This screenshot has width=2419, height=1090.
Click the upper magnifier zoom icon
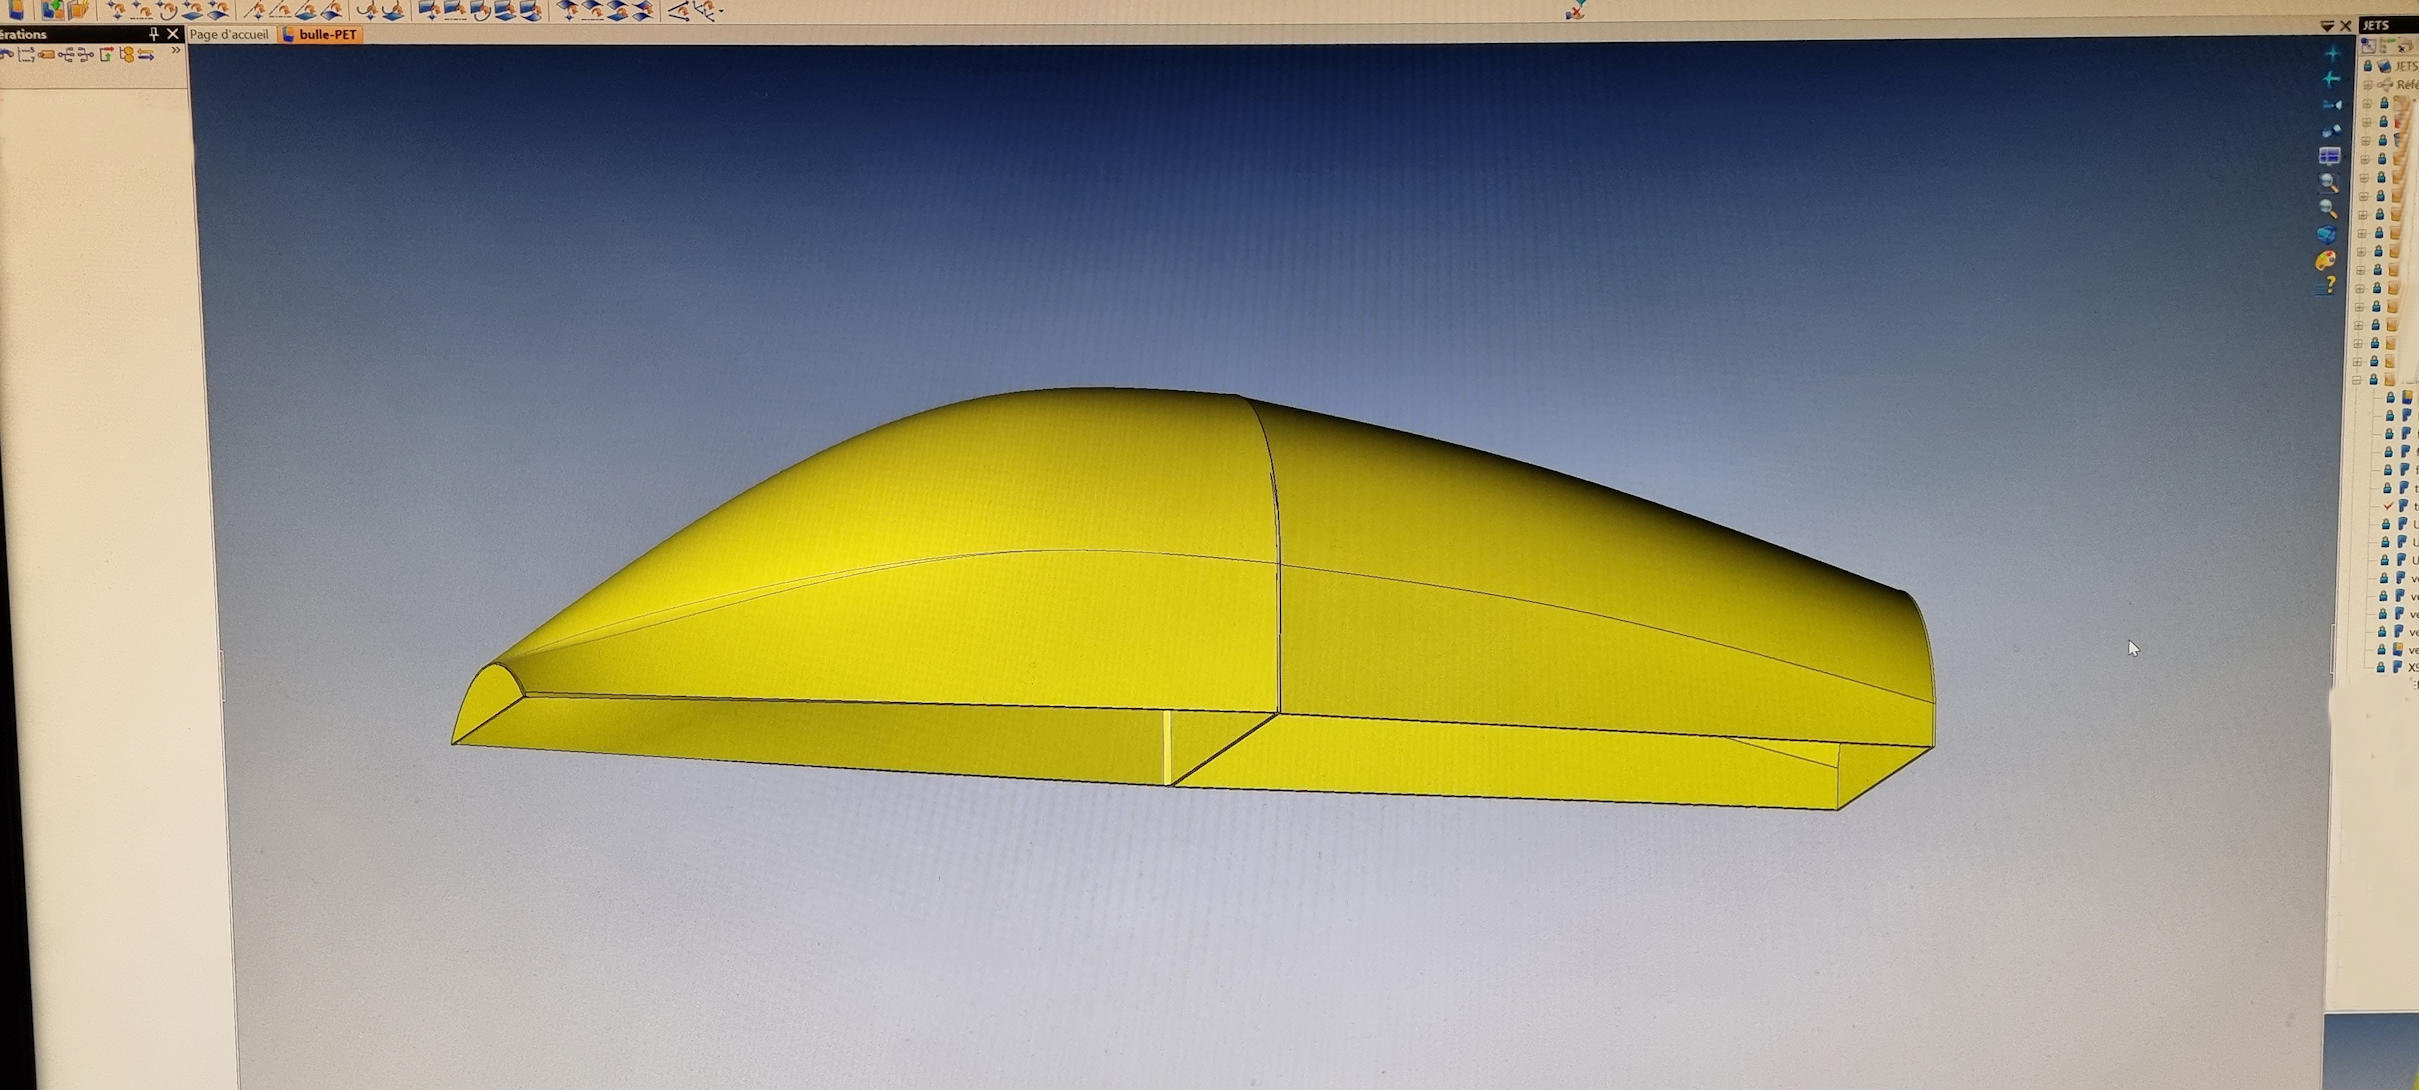[2328, 182]
